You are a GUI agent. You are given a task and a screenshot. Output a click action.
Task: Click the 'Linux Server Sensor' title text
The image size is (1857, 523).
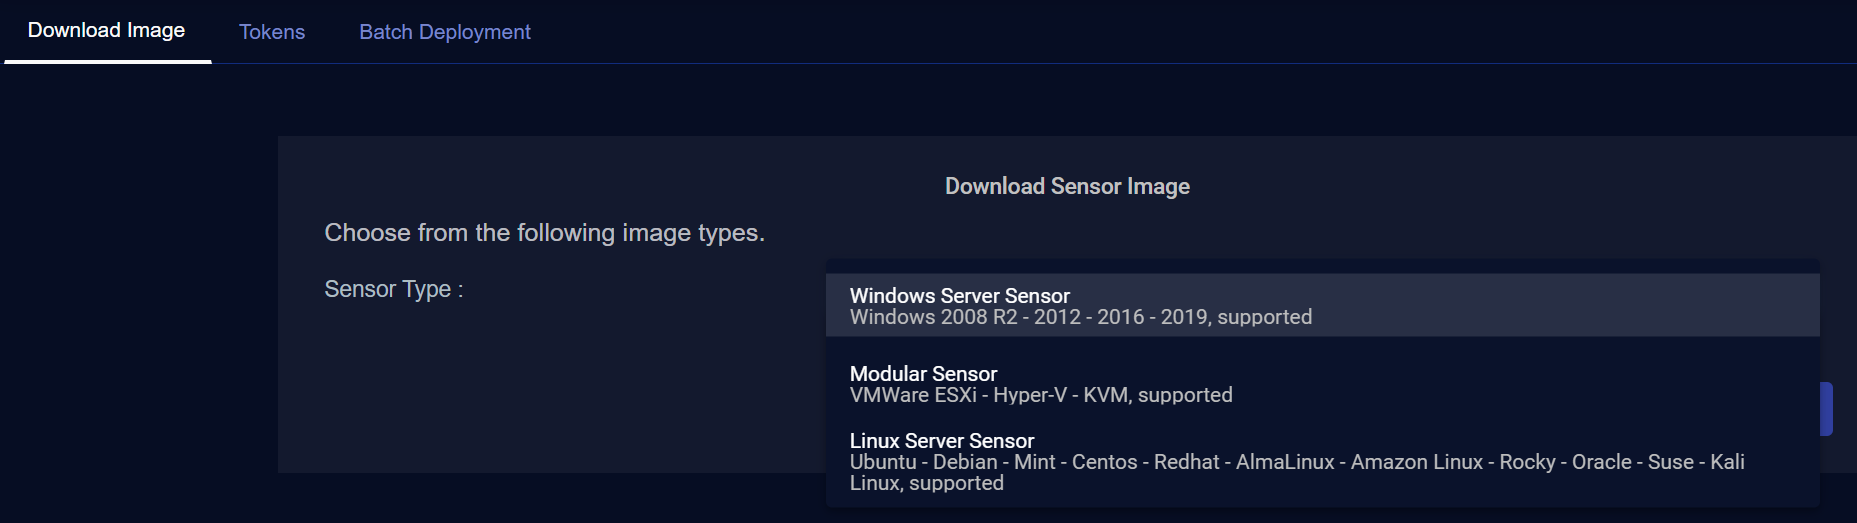[x=941, y=440]
